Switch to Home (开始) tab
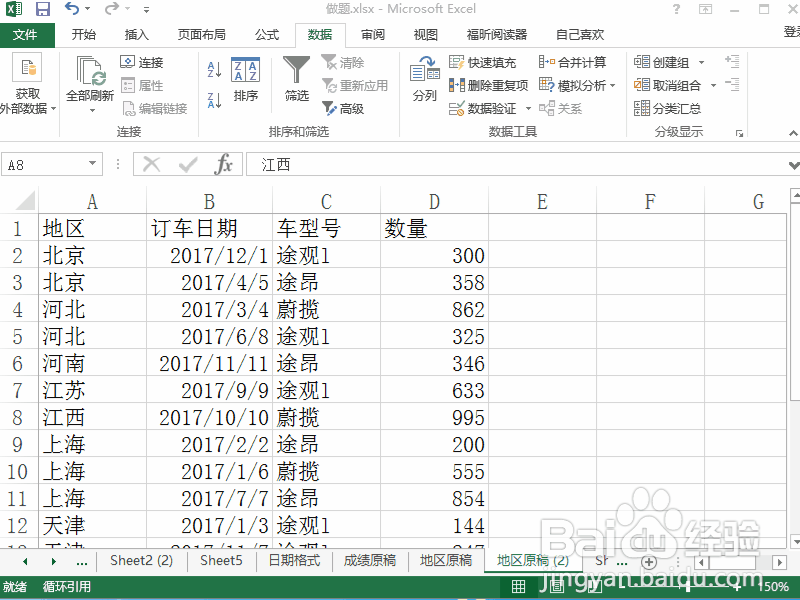The width and height of the screenshot is (800, 600). coord(84,35)
